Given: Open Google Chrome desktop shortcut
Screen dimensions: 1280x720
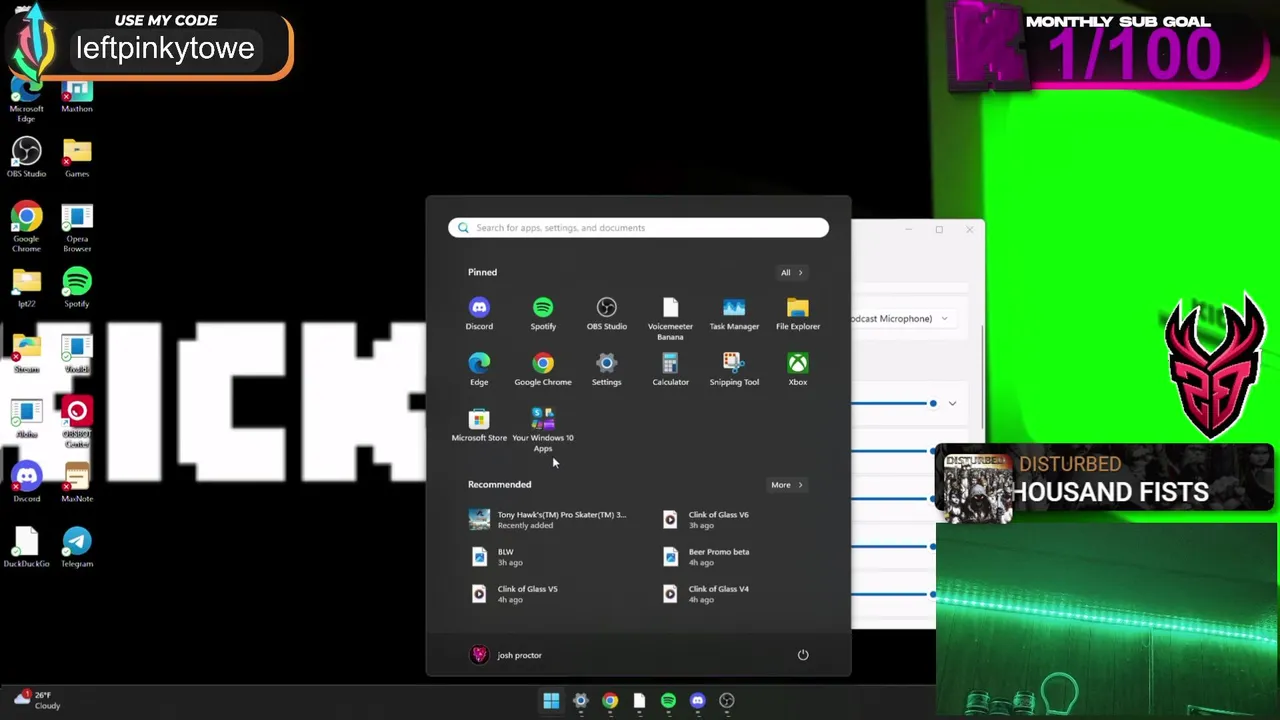Looking at the screenshot, I should coord(27,228).
